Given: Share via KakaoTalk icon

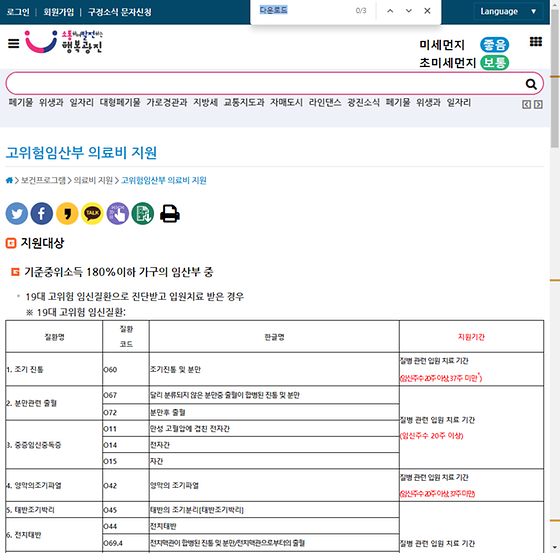Looking at the screenshot, I should 92,214.
